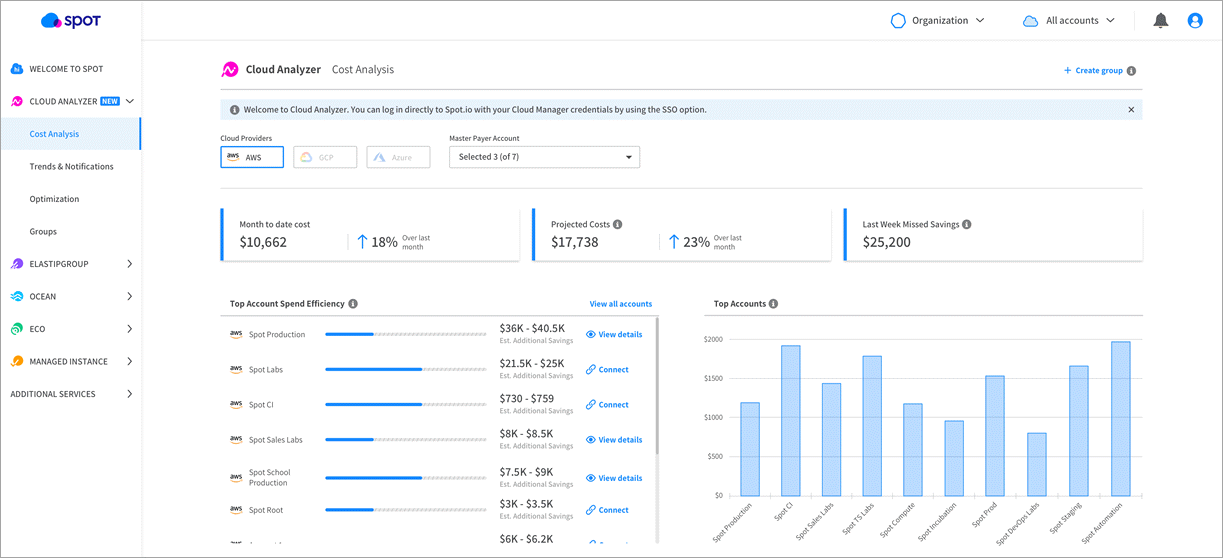1223x558 pixels.
Task: Click info icon beside Projected Costs
Action: click(x=617, y=224)
